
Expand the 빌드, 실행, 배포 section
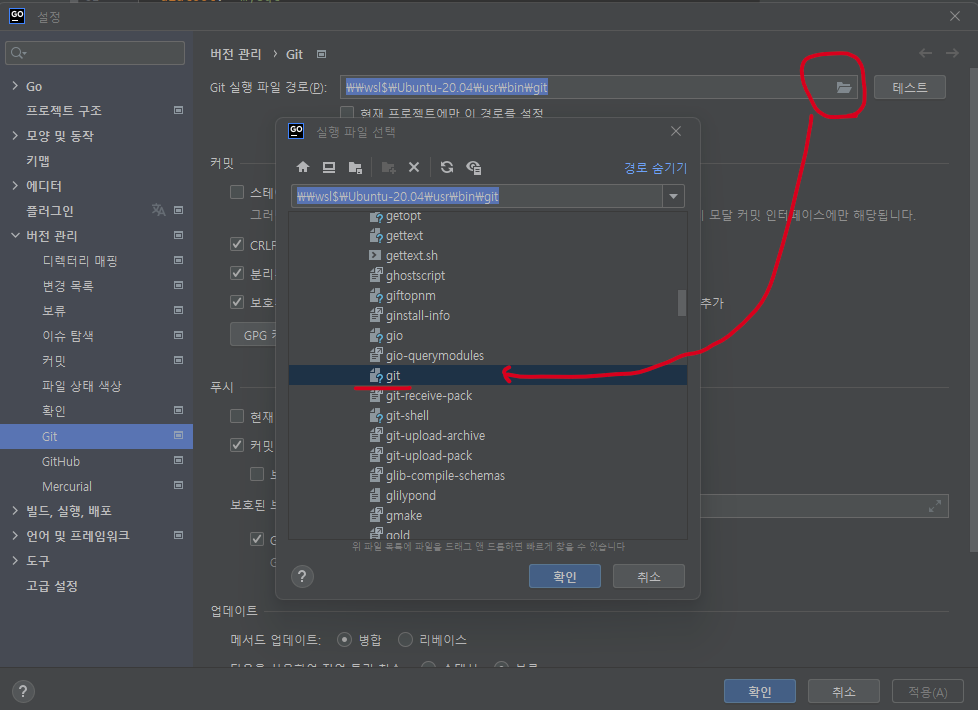tap(15, 510)
